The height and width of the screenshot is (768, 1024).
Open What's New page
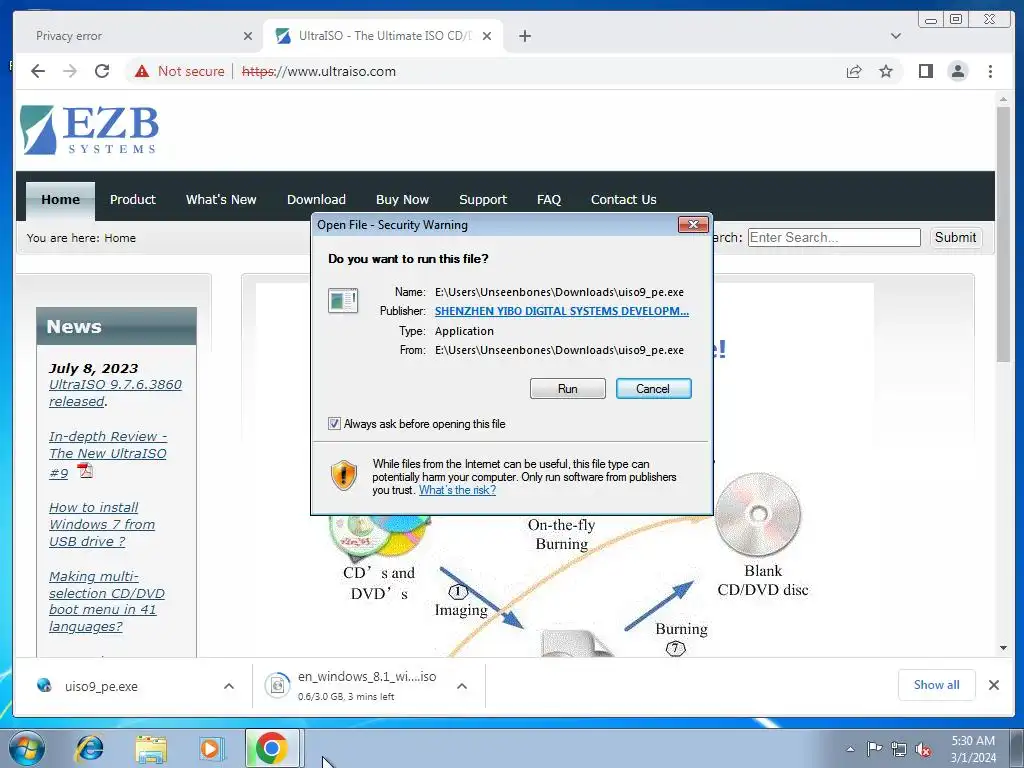[x=221, y=200]
